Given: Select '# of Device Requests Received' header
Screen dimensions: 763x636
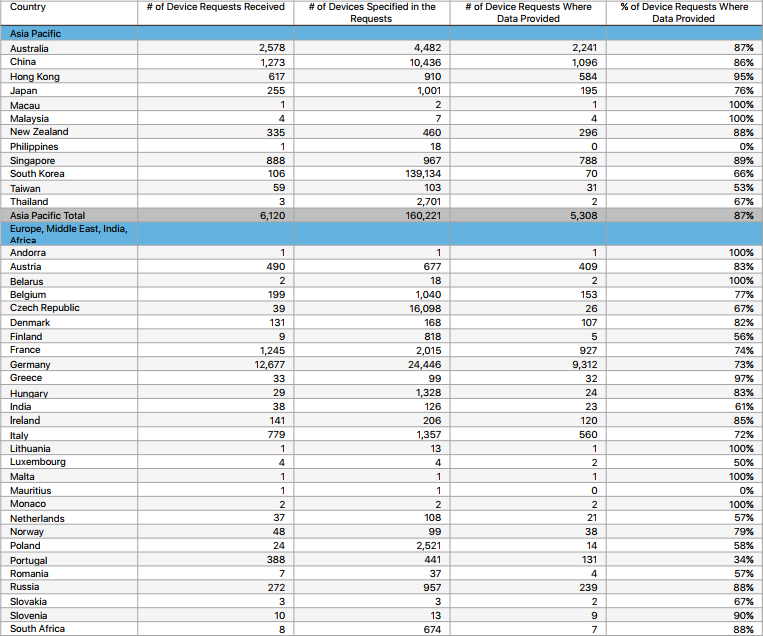Looking at the screenshot, I should point(216,7).
